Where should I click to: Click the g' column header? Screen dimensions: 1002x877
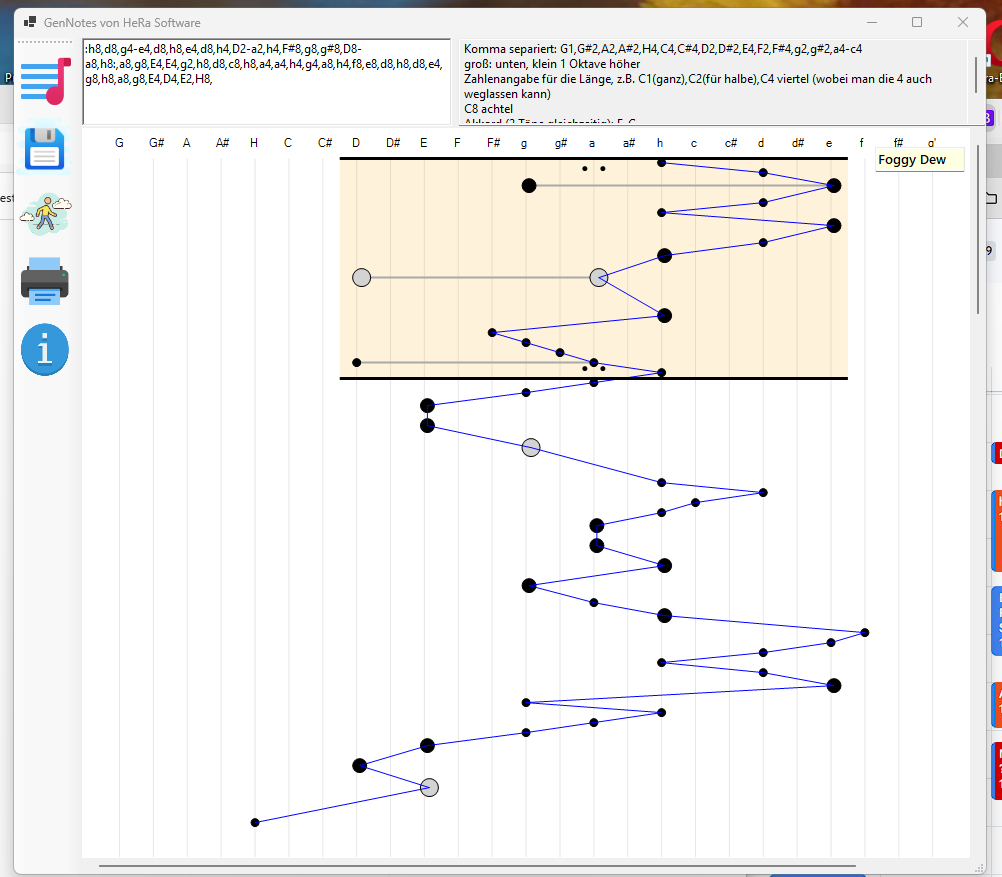point(932,143)
